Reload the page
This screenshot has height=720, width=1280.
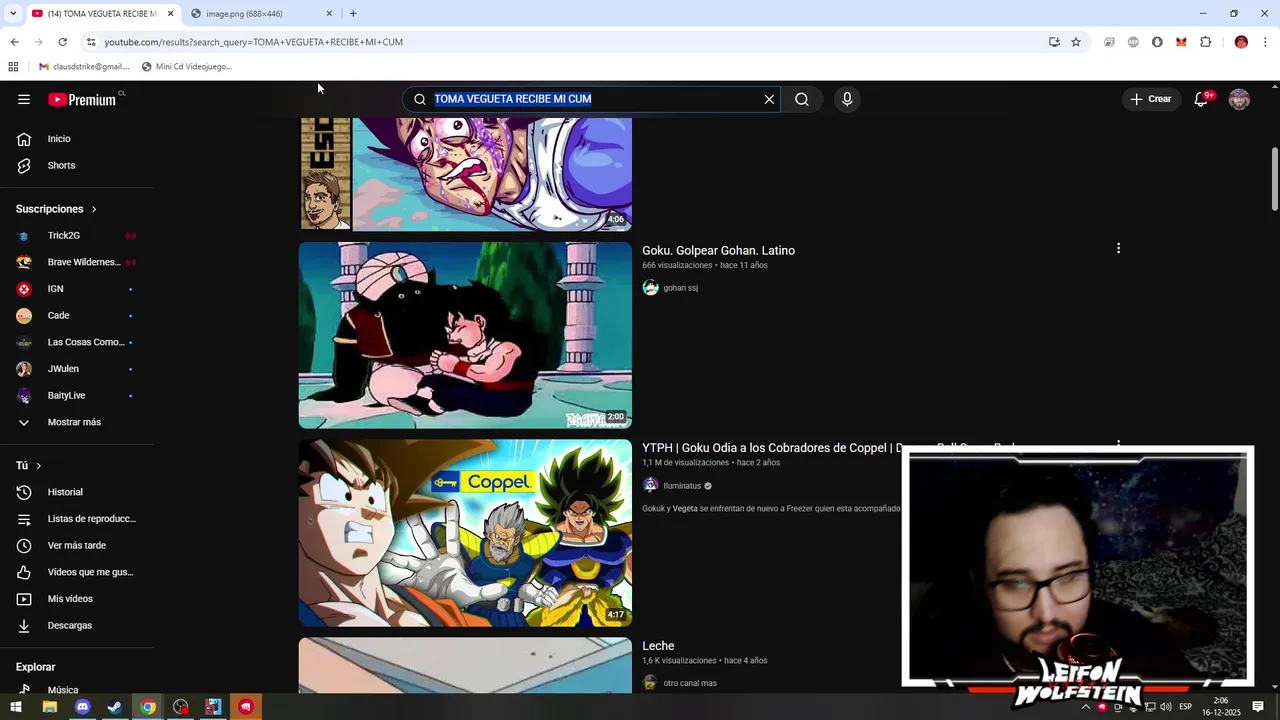point(62,42)
